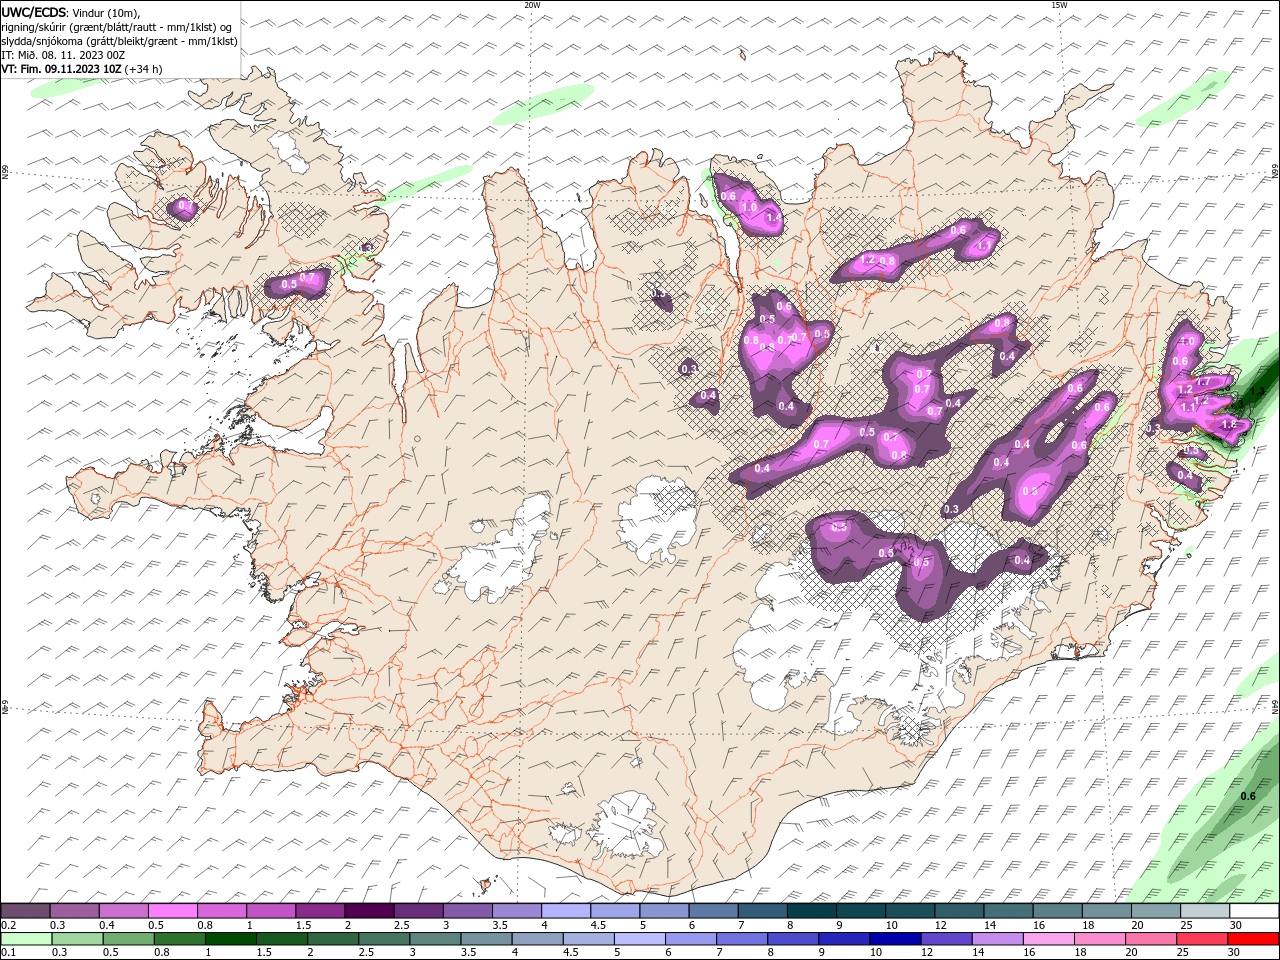
Task: Click the 'slydda/snjókoma (grátt/bleikt/grænt' description line
Action: (x=119, y=41)
